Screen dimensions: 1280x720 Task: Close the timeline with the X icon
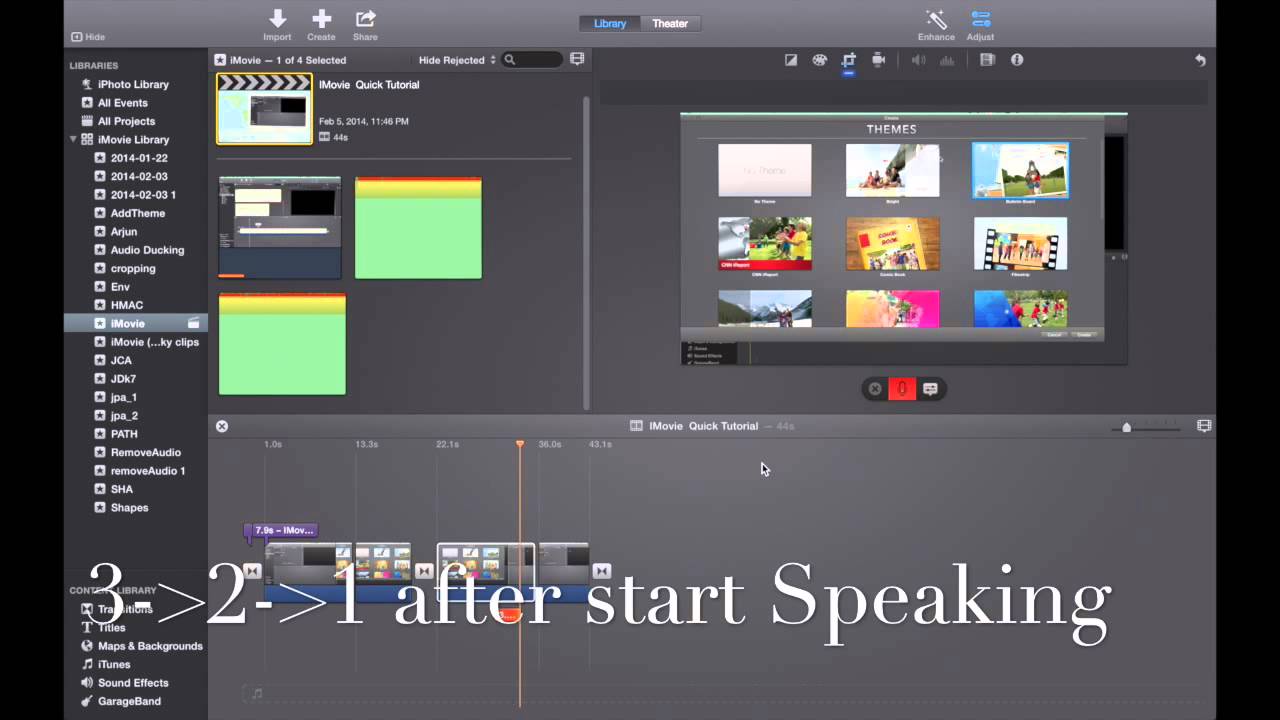pos(222,426)
